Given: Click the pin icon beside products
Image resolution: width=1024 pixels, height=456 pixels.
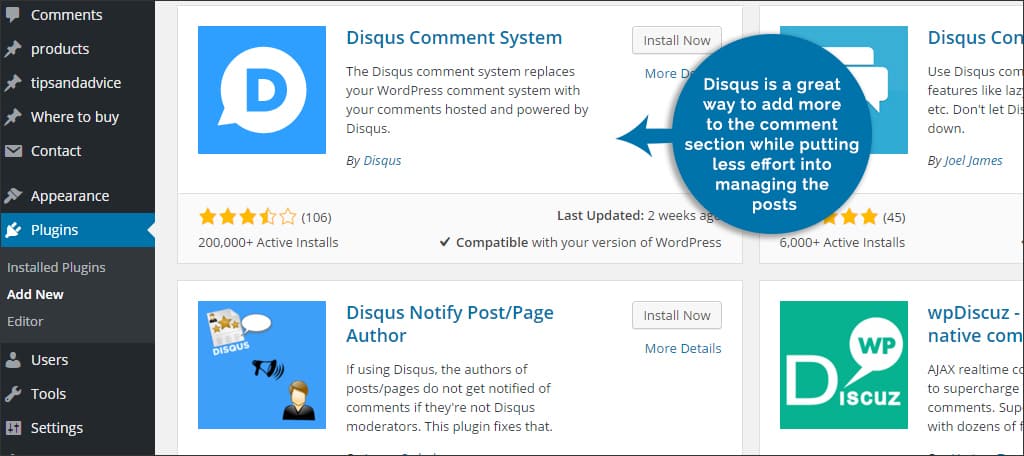Looking at the screenshot, I should pos(13,49).
